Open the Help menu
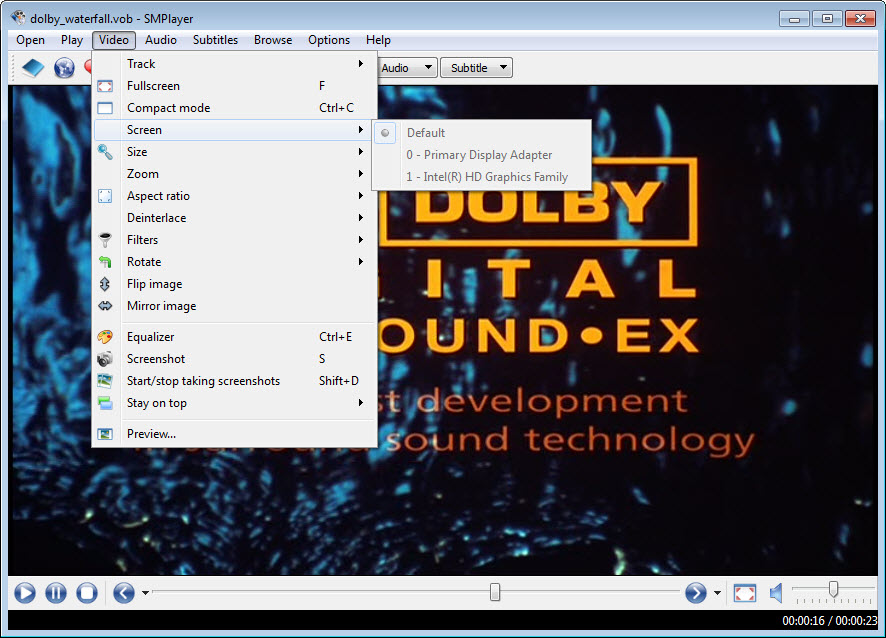Image resolution: width=886 pixels, height=638 pixels. (378, 40)
